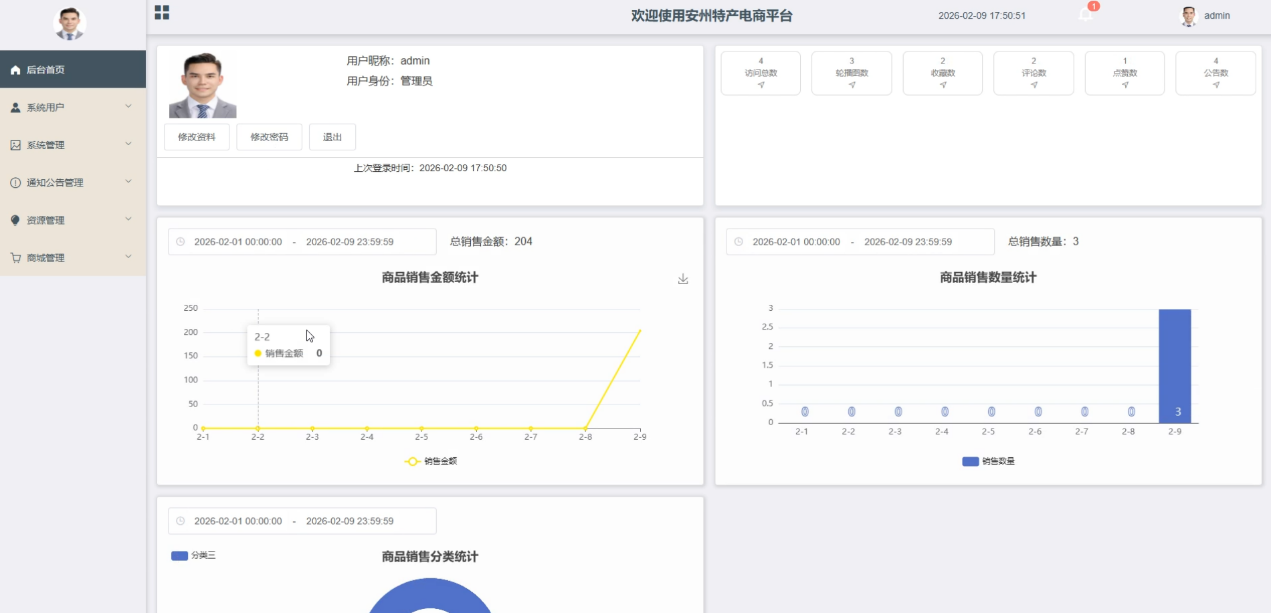Image resolution: width=1271 pixels, height=613 pixels.
Task: Click the admin avatar in top-right header
Action: pos(1189,16)
